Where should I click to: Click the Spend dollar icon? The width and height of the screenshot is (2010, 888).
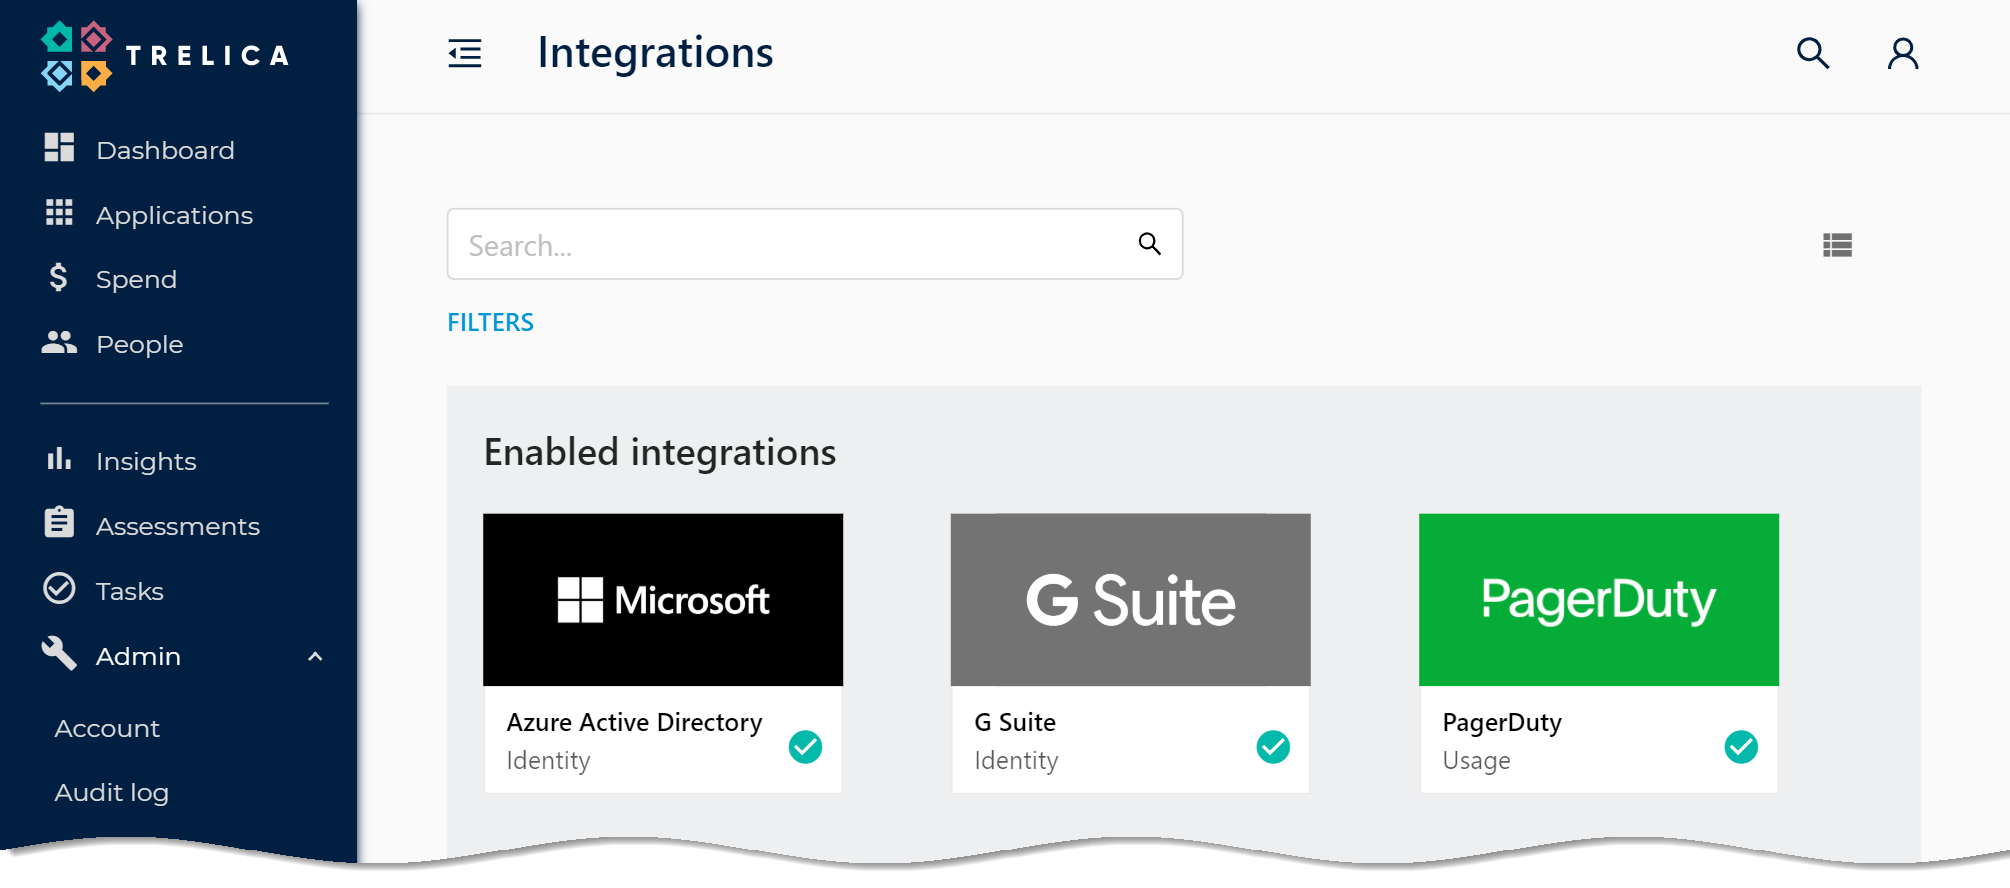click(59, 277)
